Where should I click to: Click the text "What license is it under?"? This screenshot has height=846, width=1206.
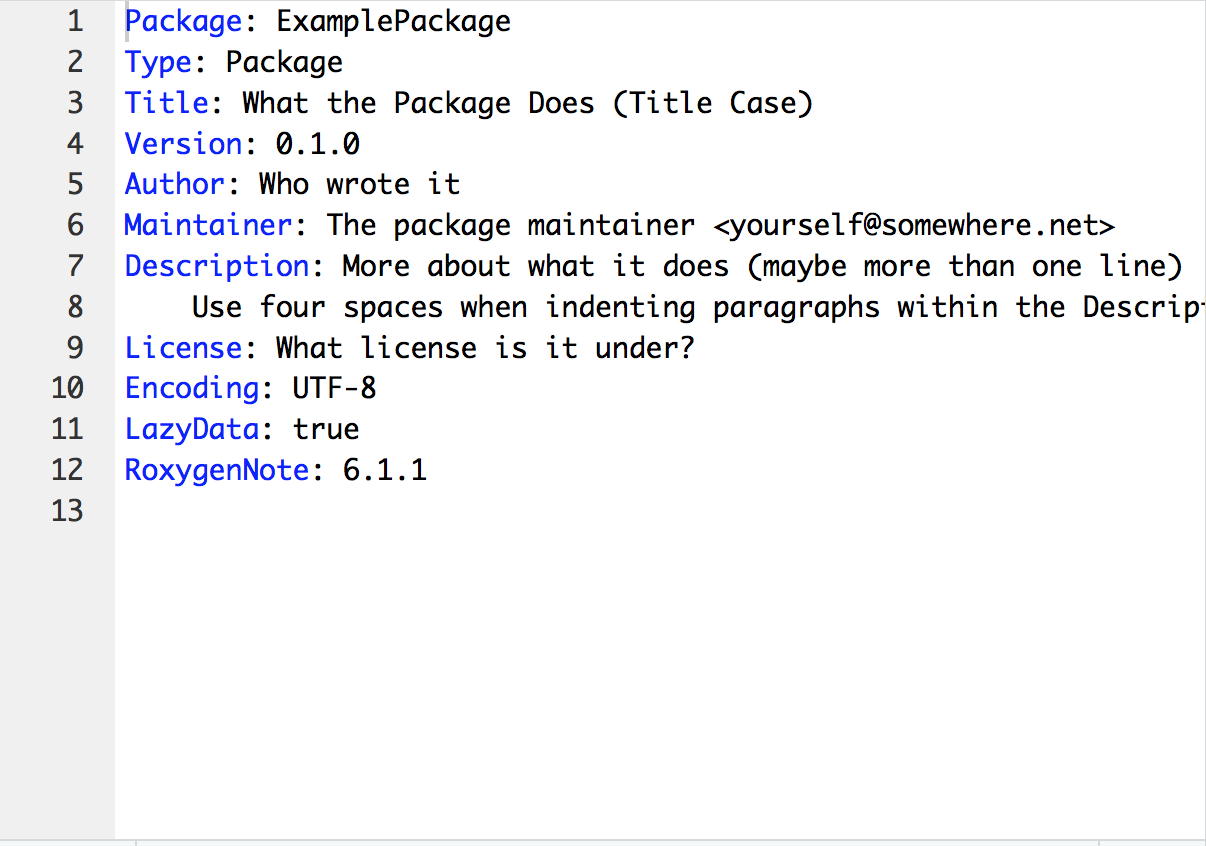point(485,347)
